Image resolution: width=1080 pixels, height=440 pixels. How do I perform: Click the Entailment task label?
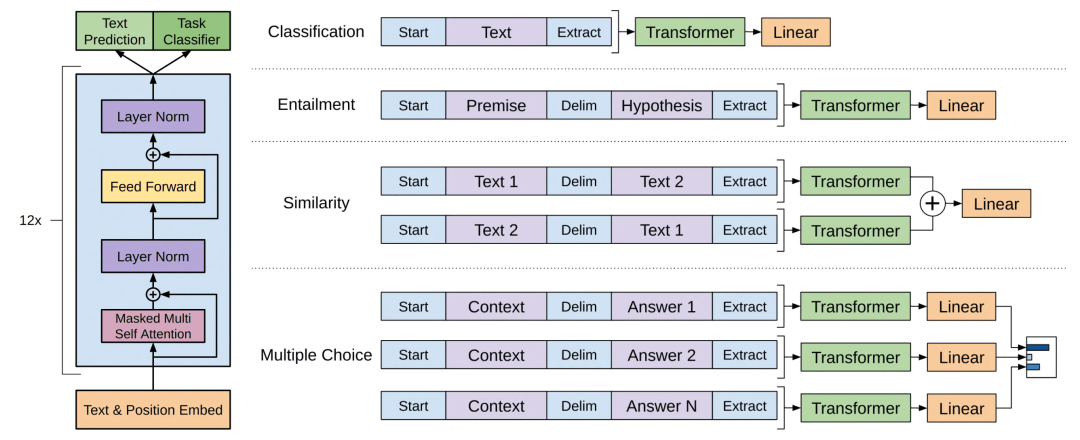tap(316, 105)
